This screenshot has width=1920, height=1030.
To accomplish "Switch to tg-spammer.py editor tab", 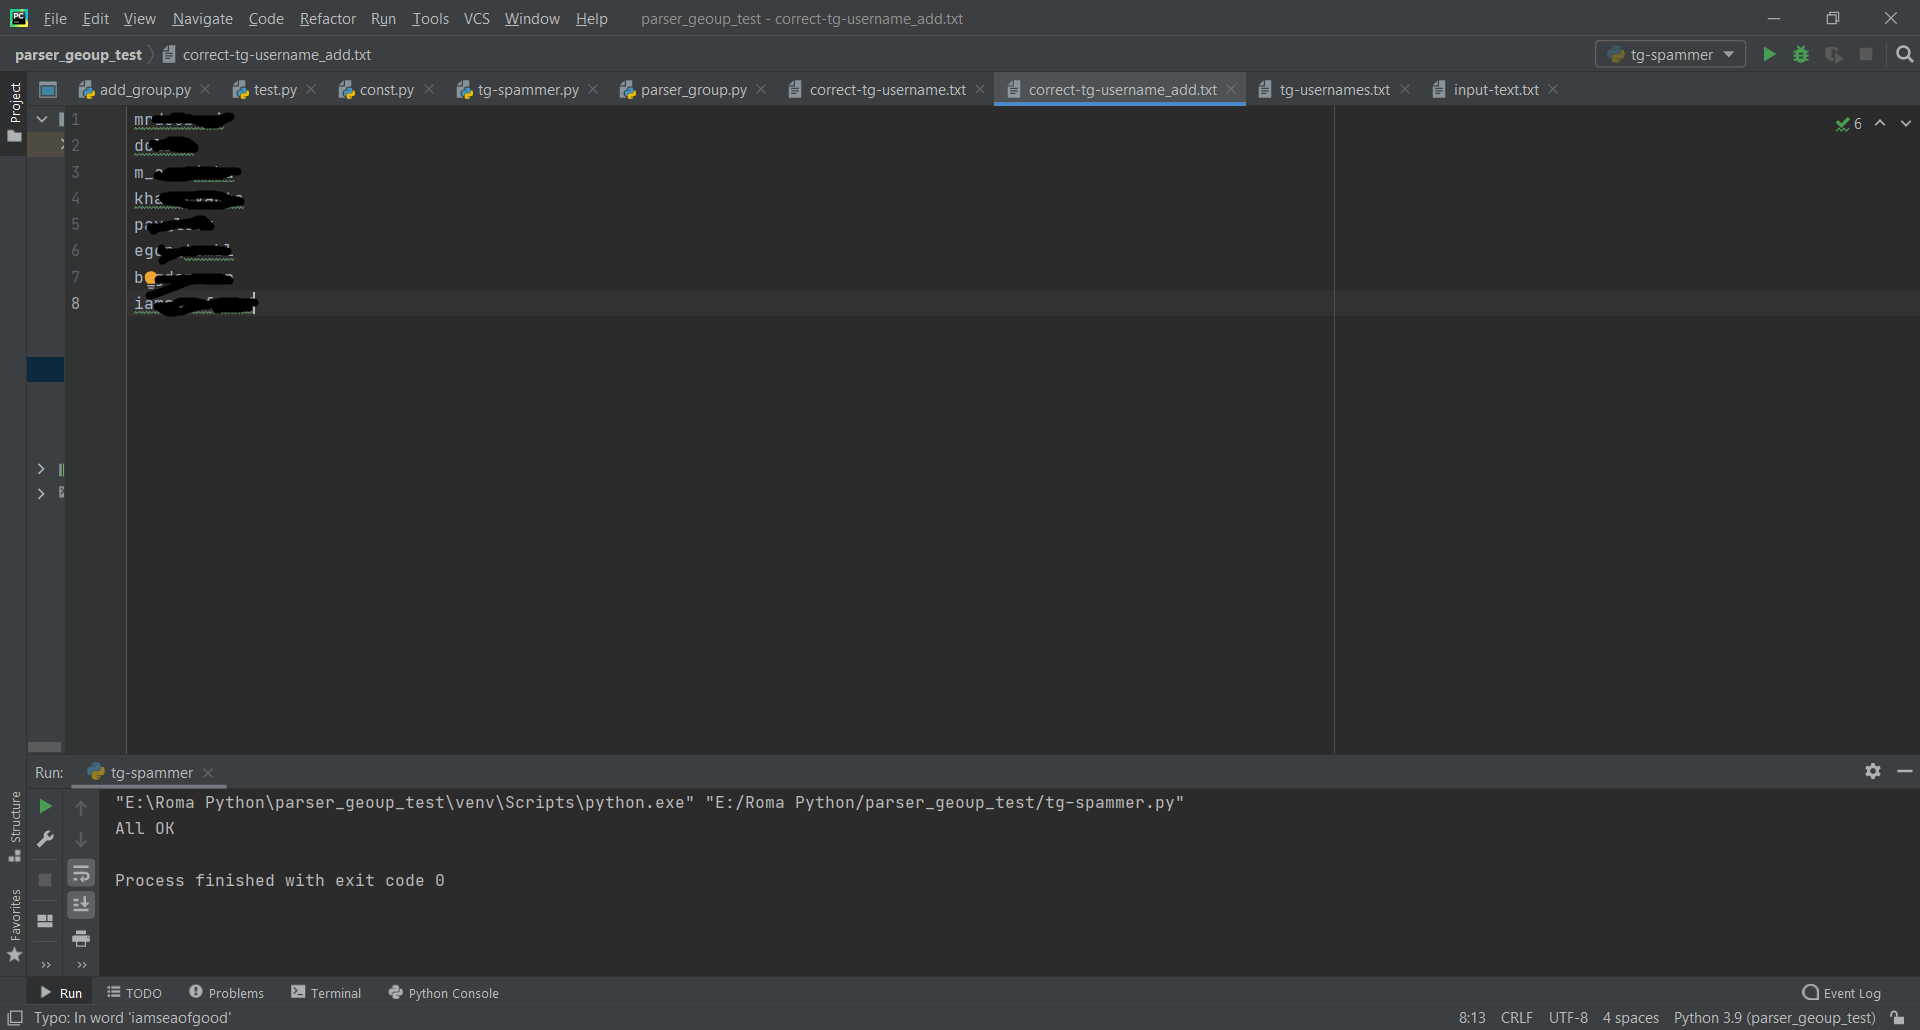I will tap(527, 90).
